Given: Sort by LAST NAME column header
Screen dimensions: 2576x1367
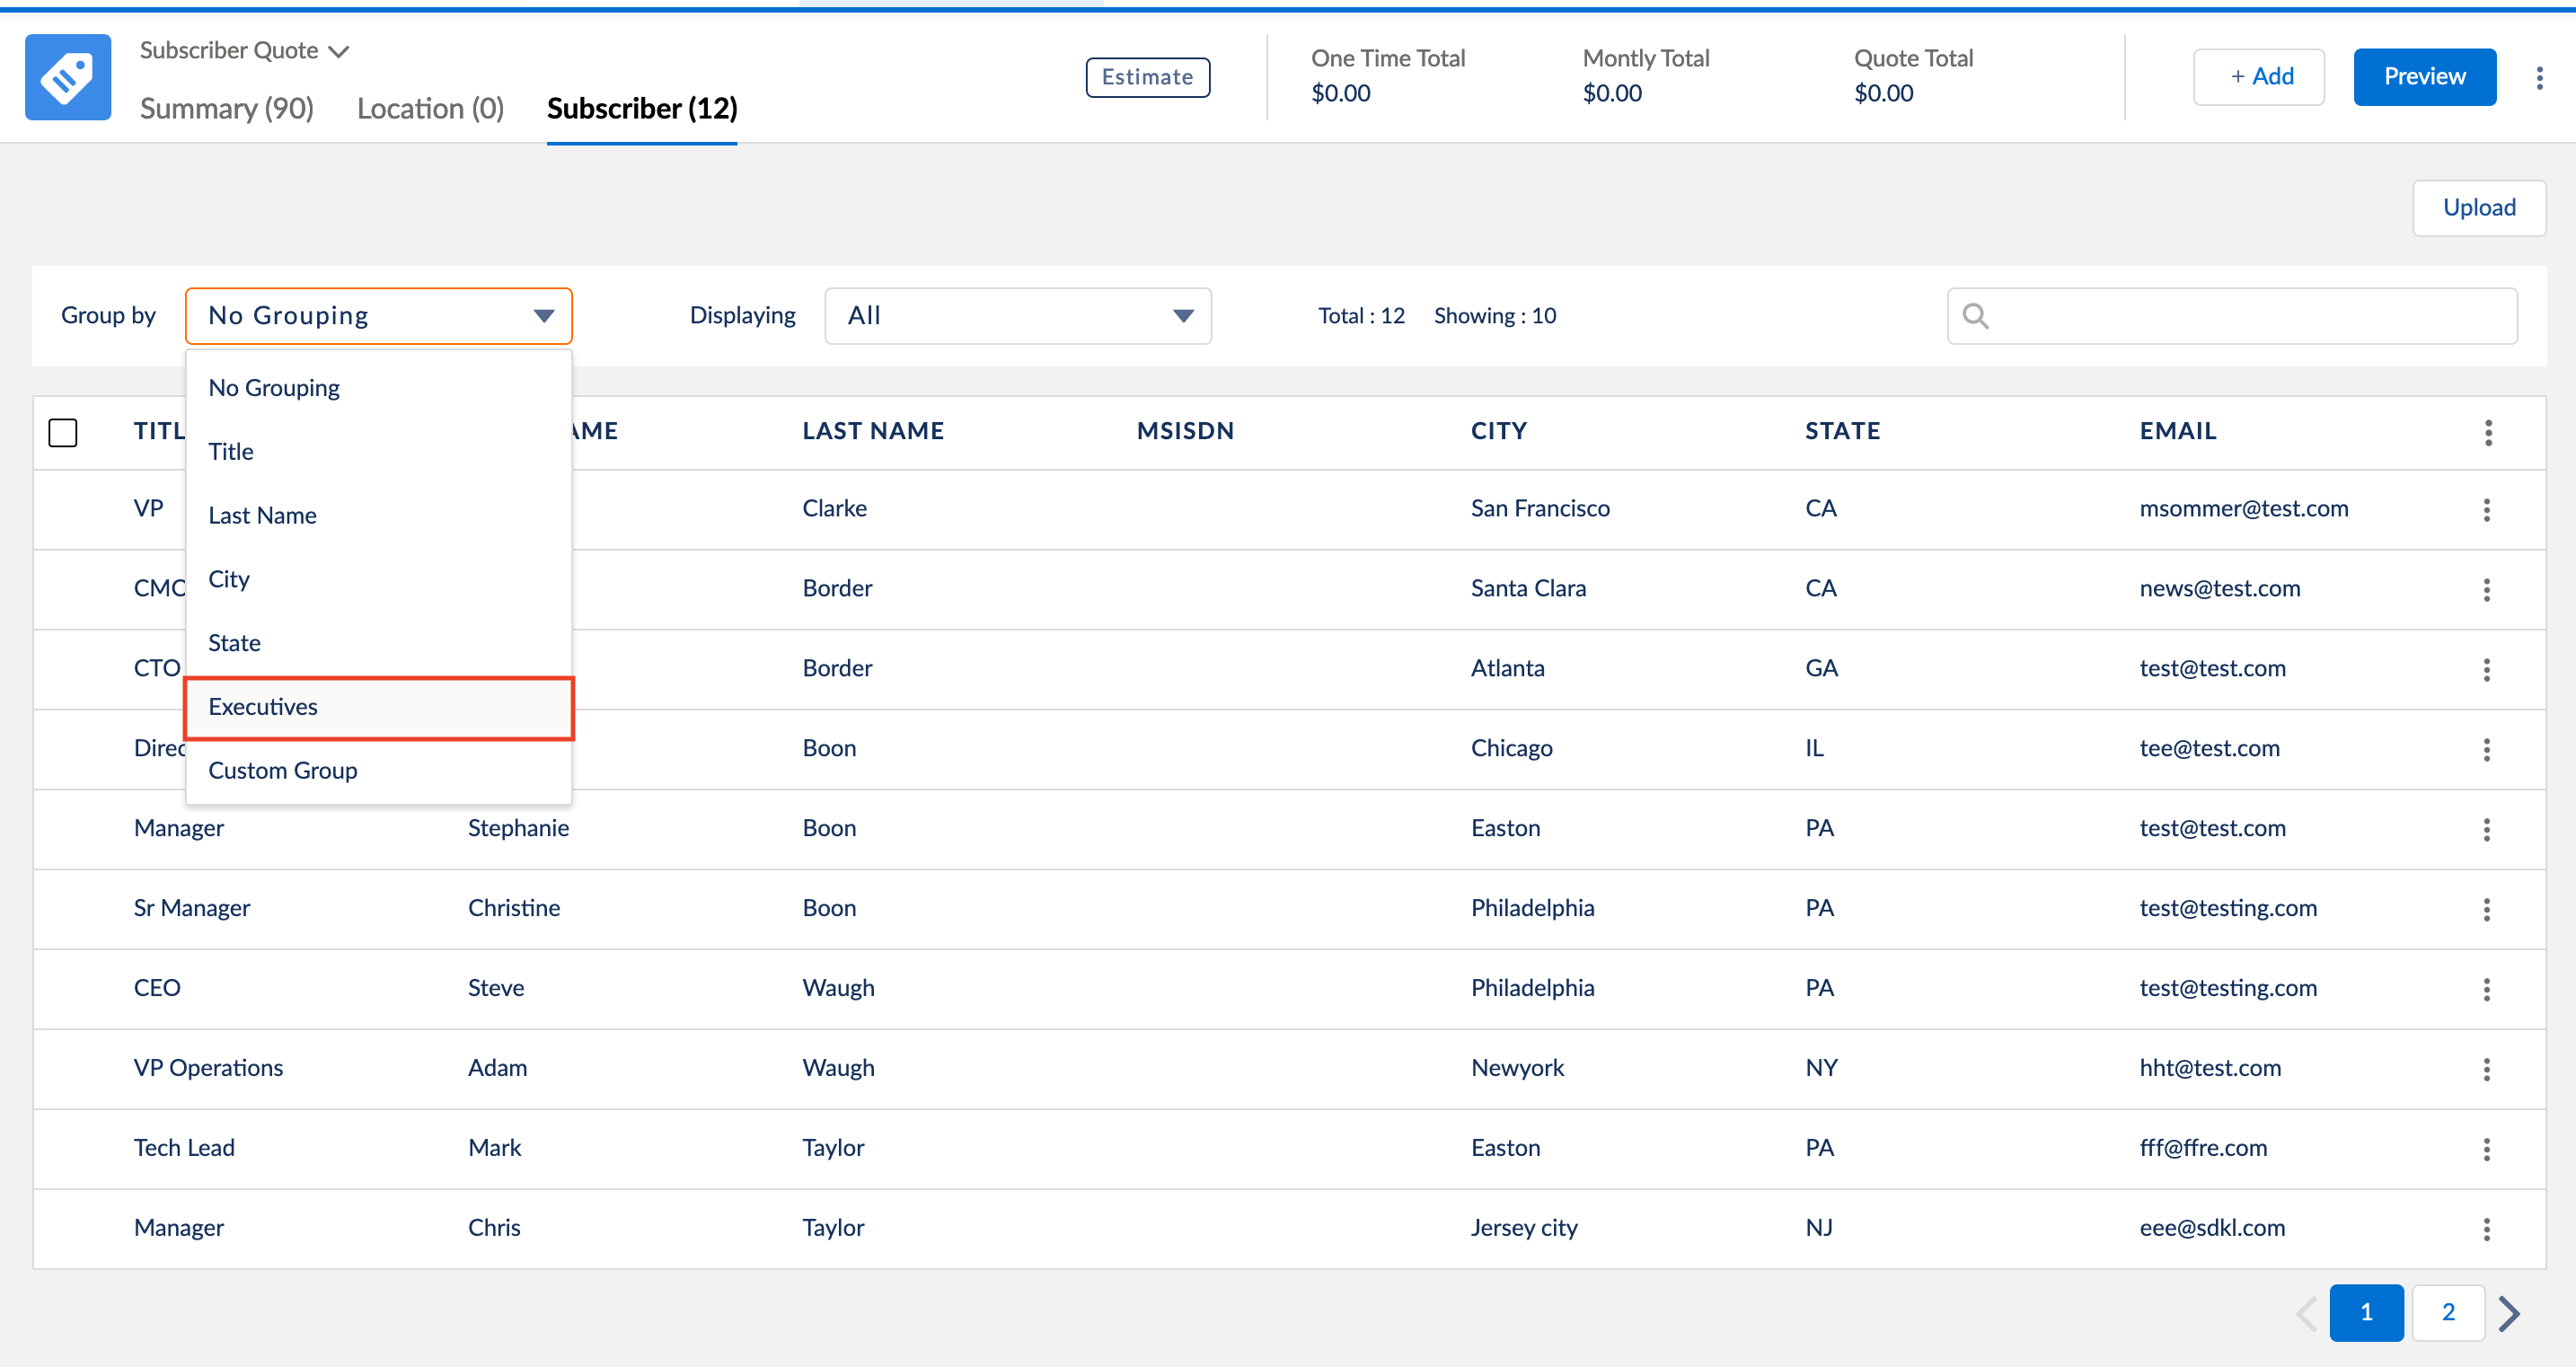Looking at the screenshot, I should 873,431.
